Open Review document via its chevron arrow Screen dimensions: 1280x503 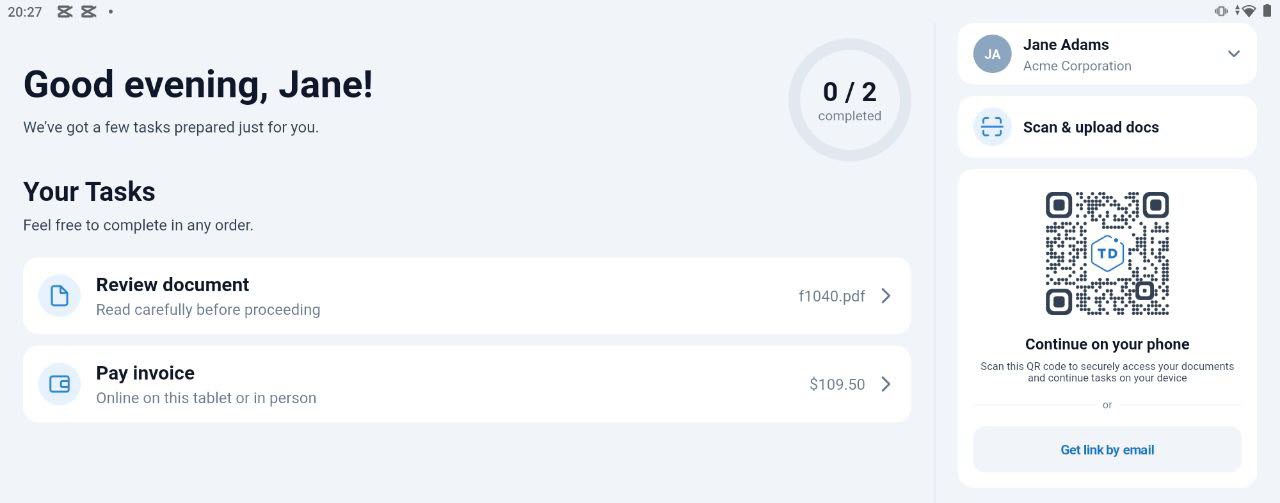[x=885, y=296]
